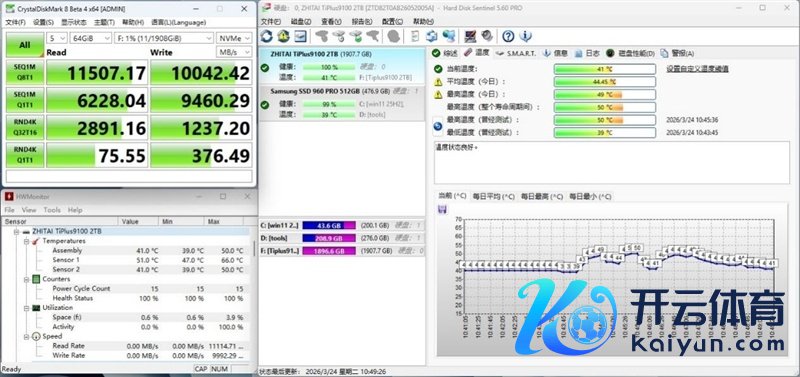Collapse the ZHITAI TiPlus9100 2TB tree node
Screen dimensions: 800x377
point(16,232)
